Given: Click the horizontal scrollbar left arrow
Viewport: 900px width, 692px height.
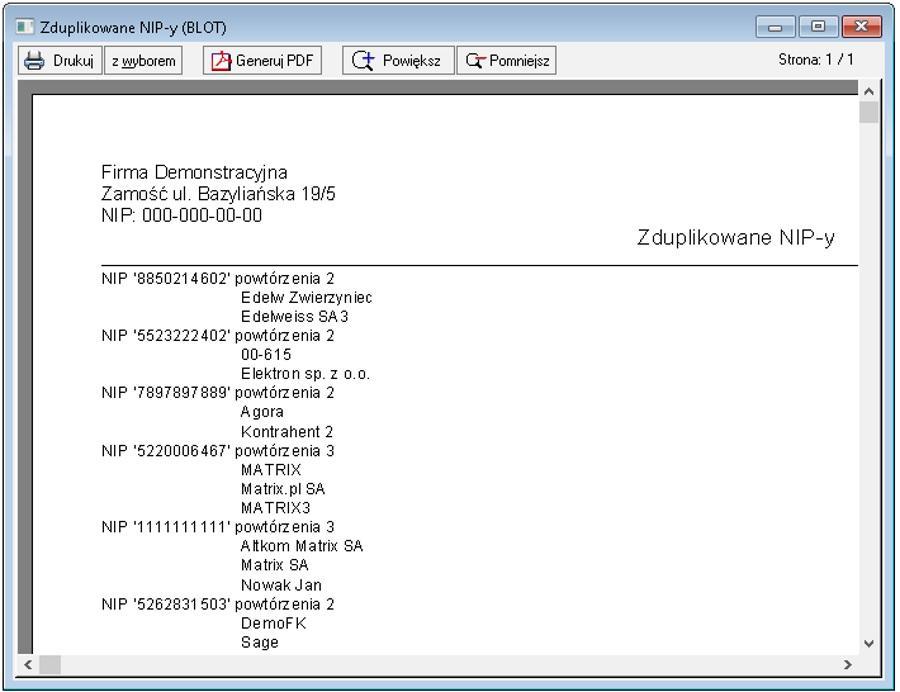Looking at the screenshot, I should tap(28, 664).
